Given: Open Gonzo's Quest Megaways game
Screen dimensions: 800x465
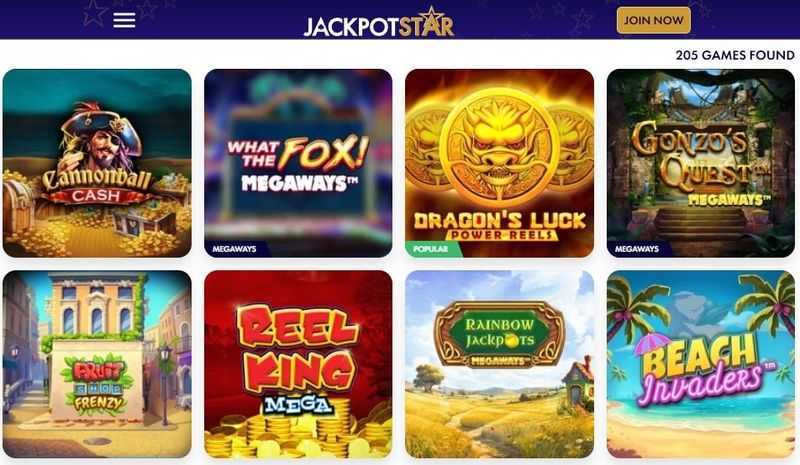Looking at the screenshot, I should [x=701, y=163].
